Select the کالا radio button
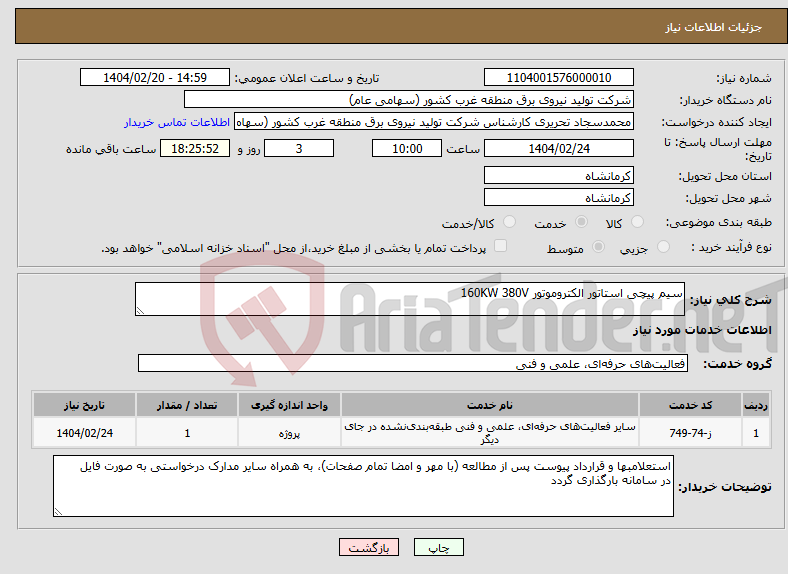788x574 pixels. [637, 222]
